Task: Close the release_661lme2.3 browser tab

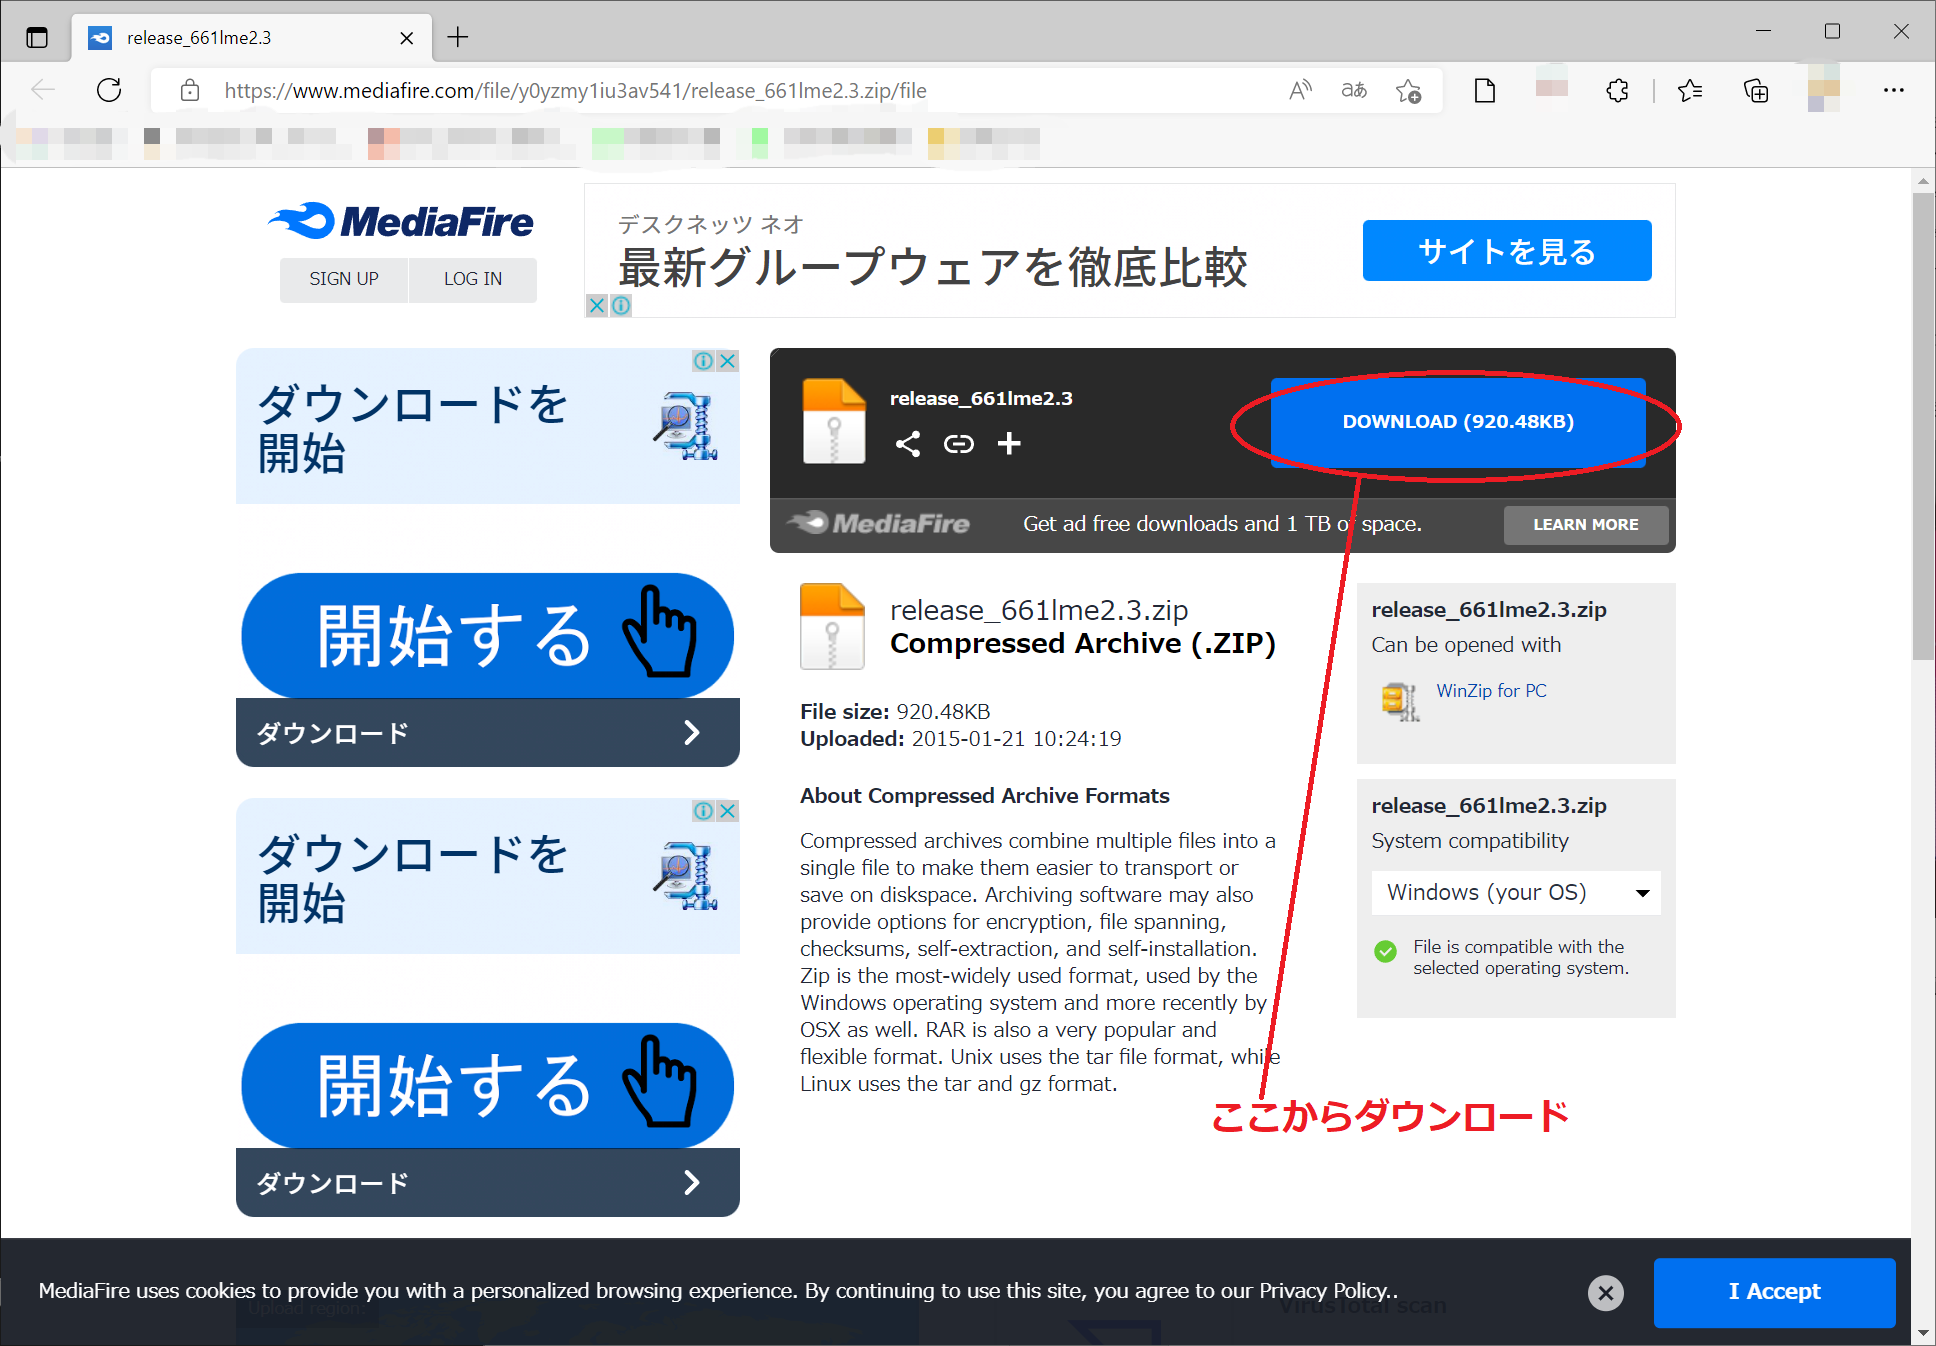Action: (x=406, y=38)
